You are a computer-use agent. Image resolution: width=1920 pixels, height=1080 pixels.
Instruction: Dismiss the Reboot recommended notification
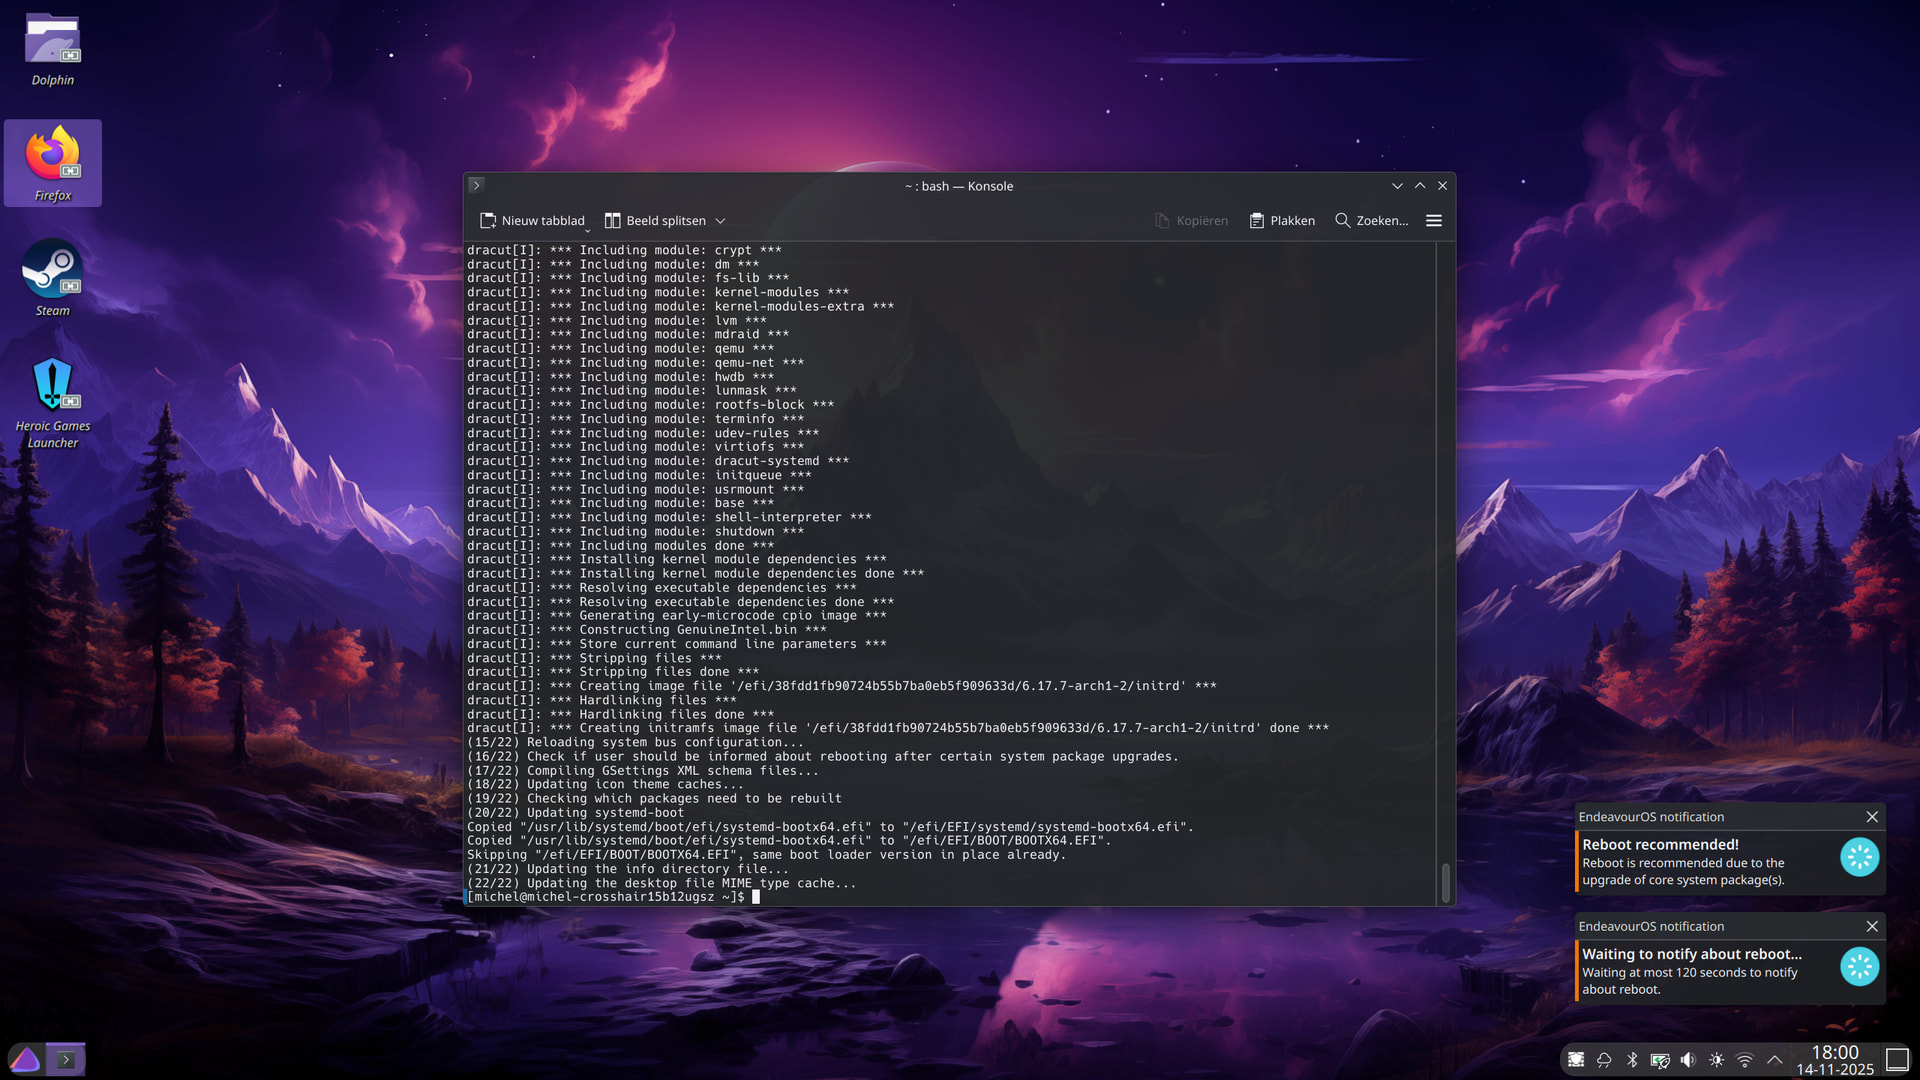1872,817
